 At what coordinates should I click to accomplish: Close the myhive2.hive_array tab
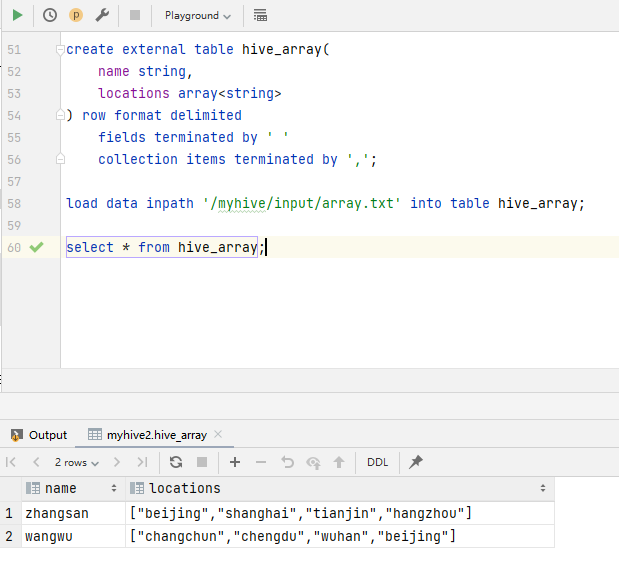[218, 435]
